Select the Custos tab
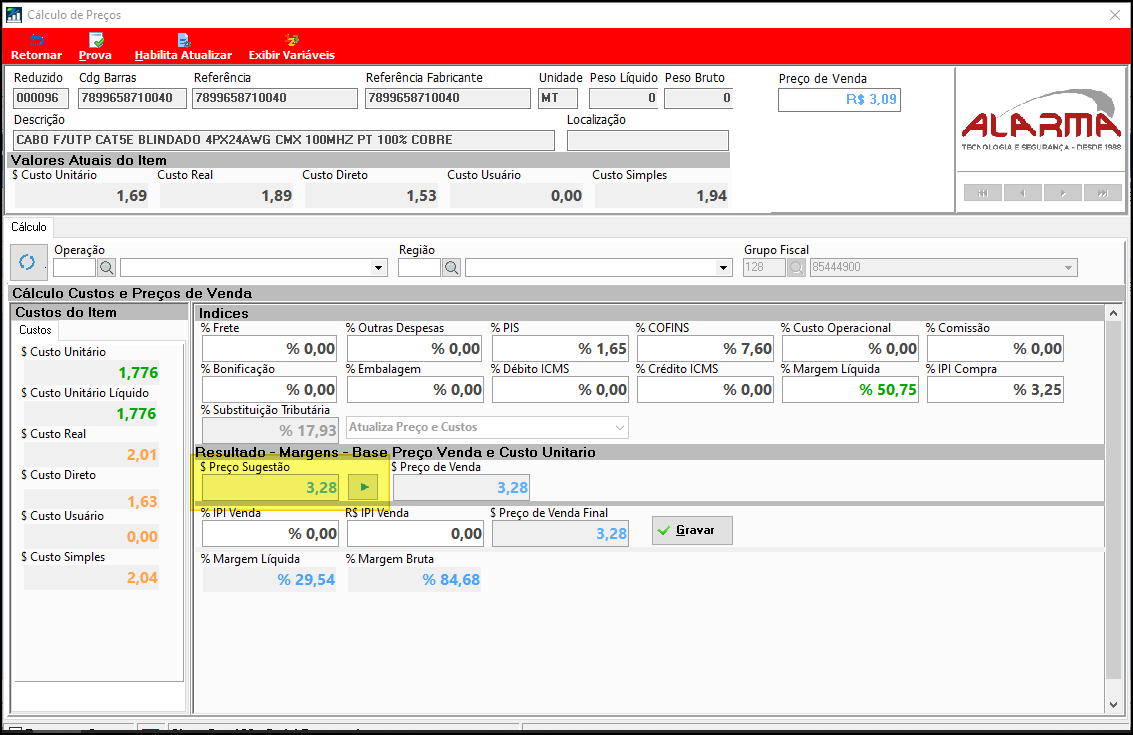 tap(35, 330)
